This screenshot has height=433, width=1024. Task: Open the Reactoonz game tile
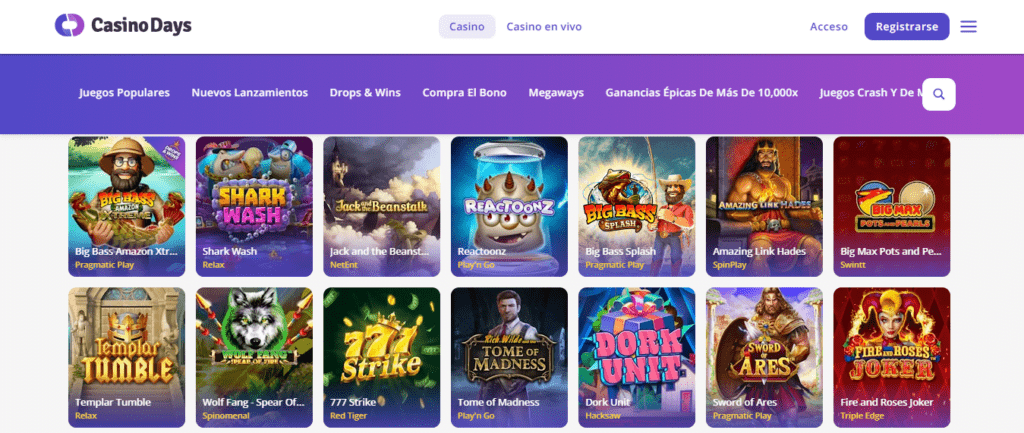pos(509,206)
